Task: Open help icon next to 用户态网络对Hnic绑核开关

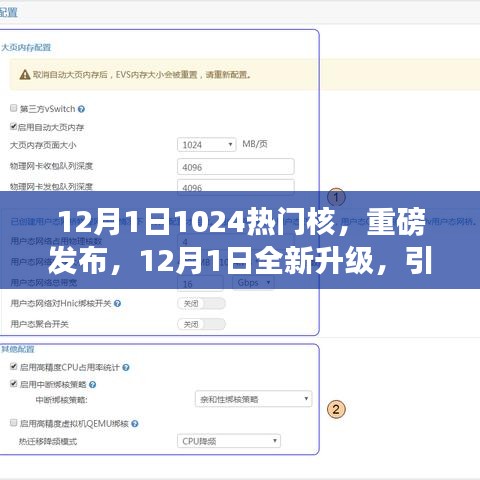Action: (x=117, y=303)
